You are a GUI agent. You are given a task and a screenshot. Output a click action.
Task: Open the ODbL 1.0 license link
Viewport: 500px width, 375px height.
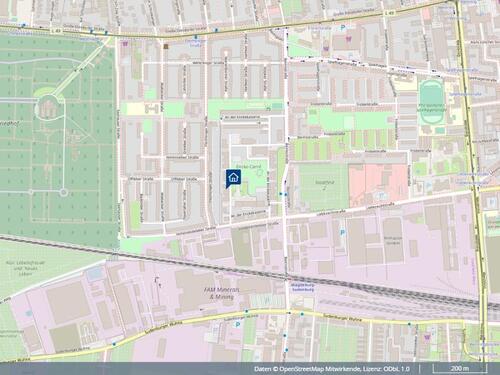pos(397,369)
